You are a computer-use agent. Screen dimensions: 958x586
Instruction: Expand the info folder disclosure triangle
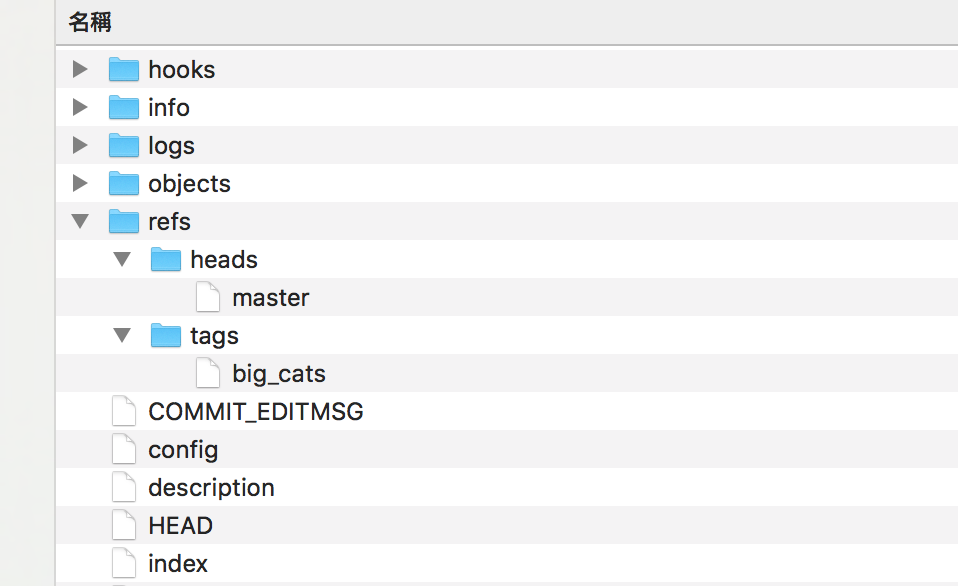[79, 107]
